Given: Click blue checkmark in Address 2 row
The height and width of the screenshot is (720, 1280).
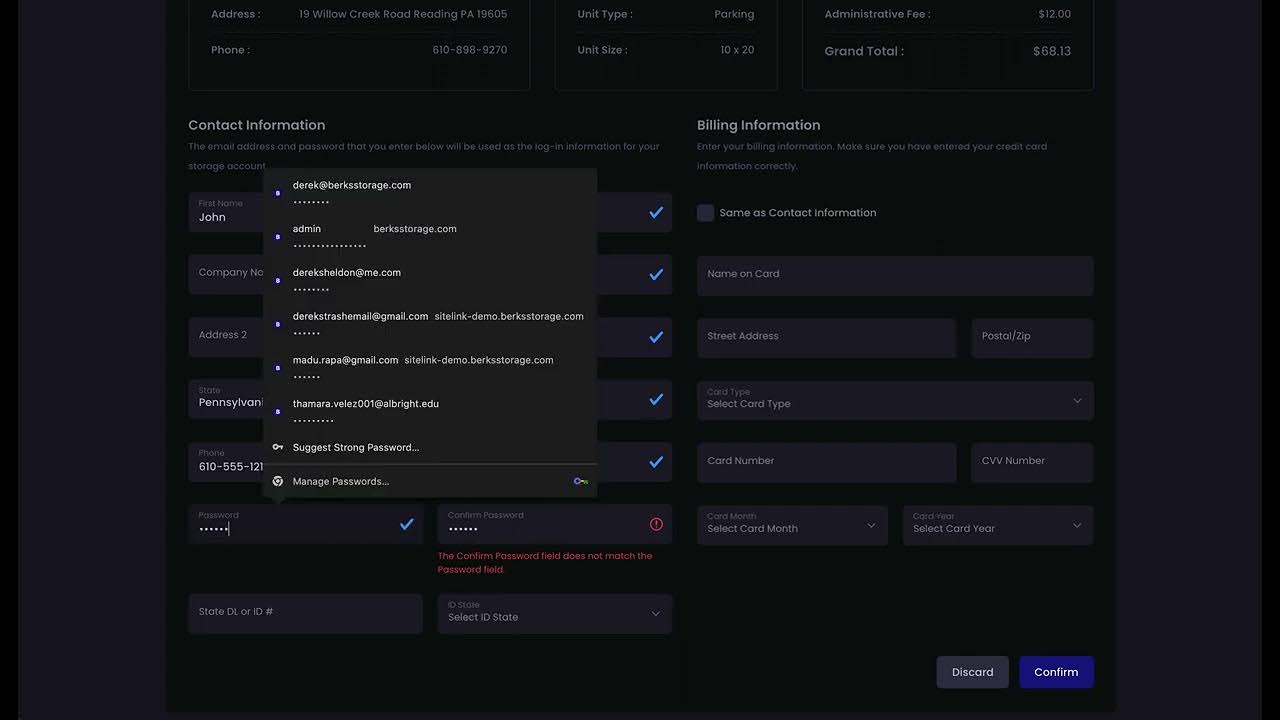Looking at the screenshot, I should pos(656,337).
